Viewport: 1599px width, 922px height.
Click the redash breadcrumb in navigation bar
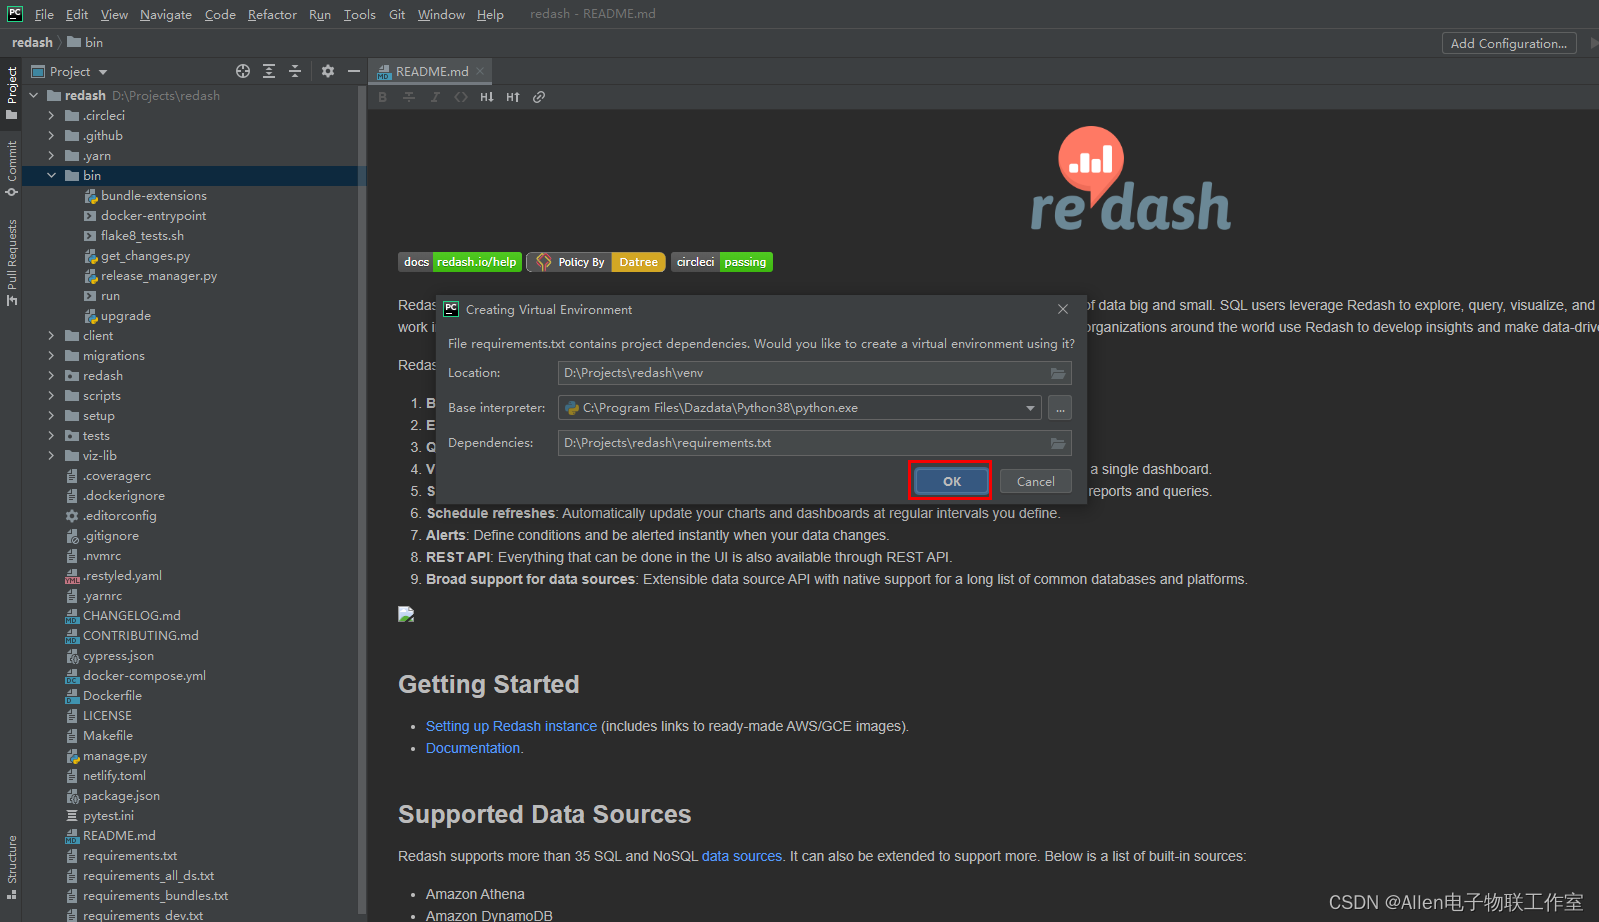32,42
